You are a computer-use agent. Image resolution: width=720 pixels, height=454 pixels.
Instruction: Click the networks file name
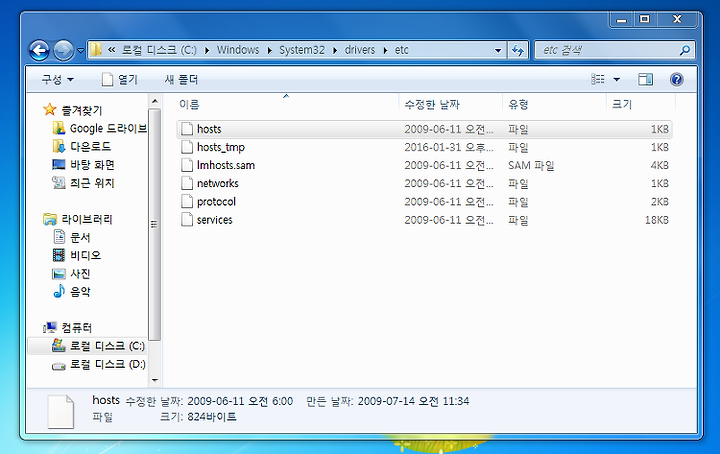point(218,183)
